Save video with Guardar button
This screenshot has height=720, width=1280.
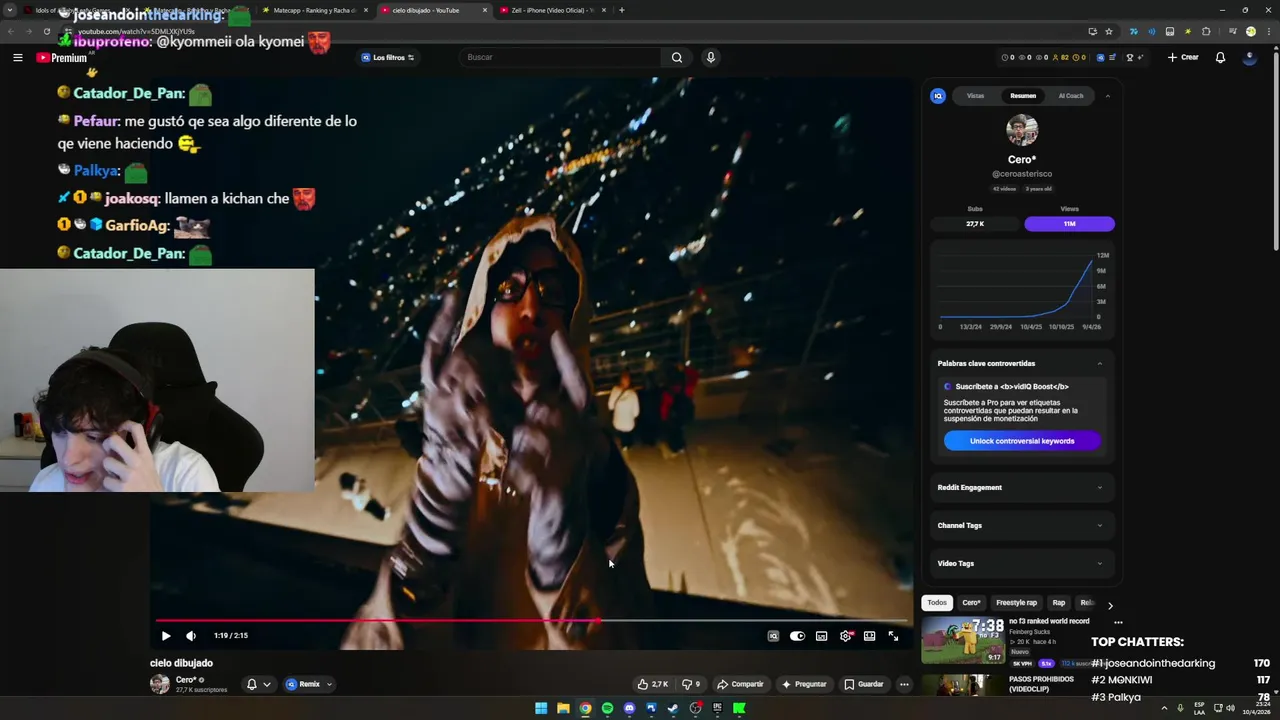pyautogui.click(x=864, y=684)
